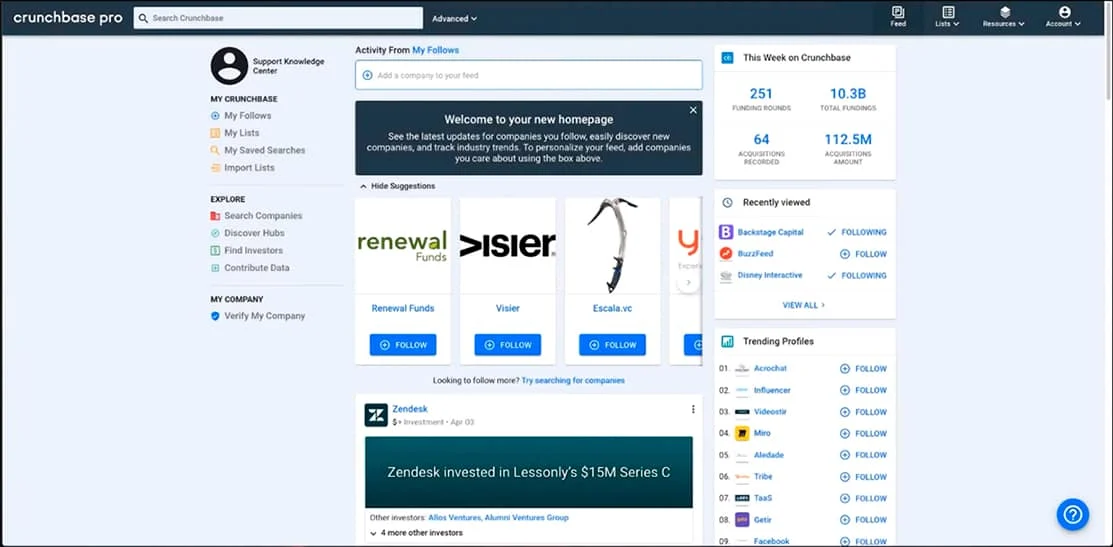Image resolution: width=1113 pixels, height=547 pixels.
Task: Collapse suggestions with Hide Suggestions
Action: [398, 186]
